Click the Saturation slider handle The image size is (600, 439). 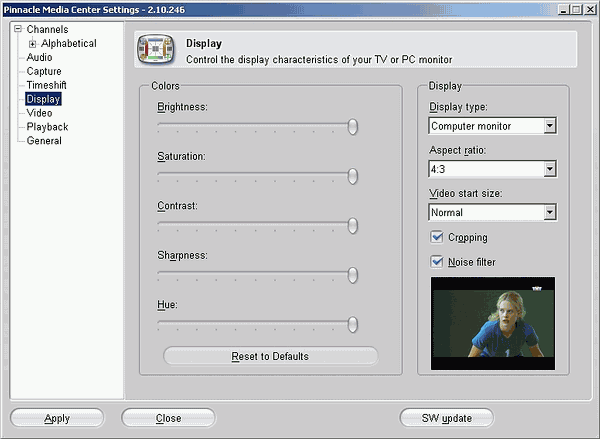tap(352, 176)
